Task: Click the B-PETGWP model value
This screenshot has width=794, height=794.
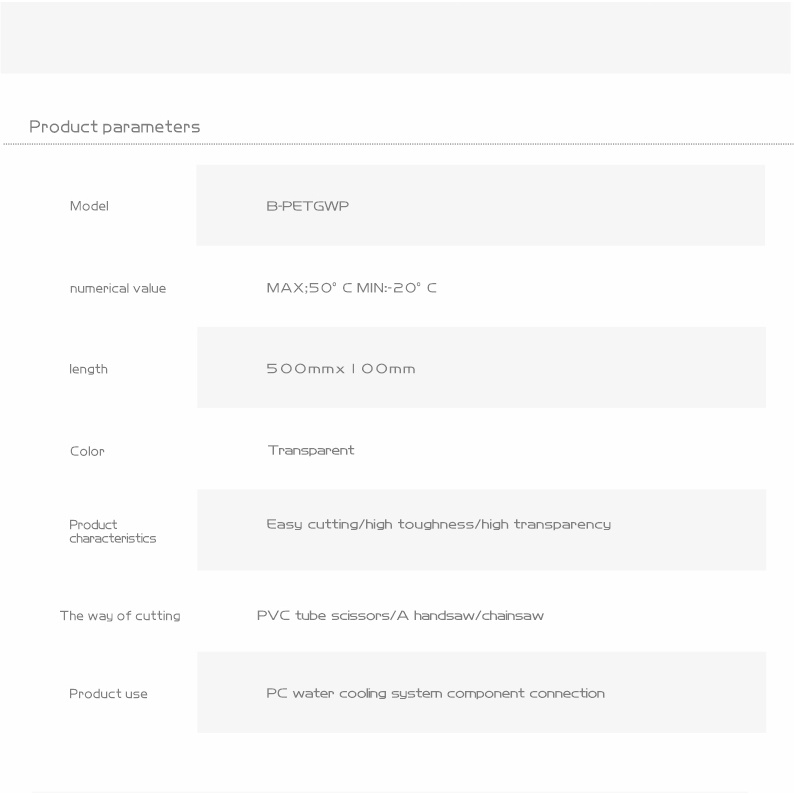Action: 308,206
